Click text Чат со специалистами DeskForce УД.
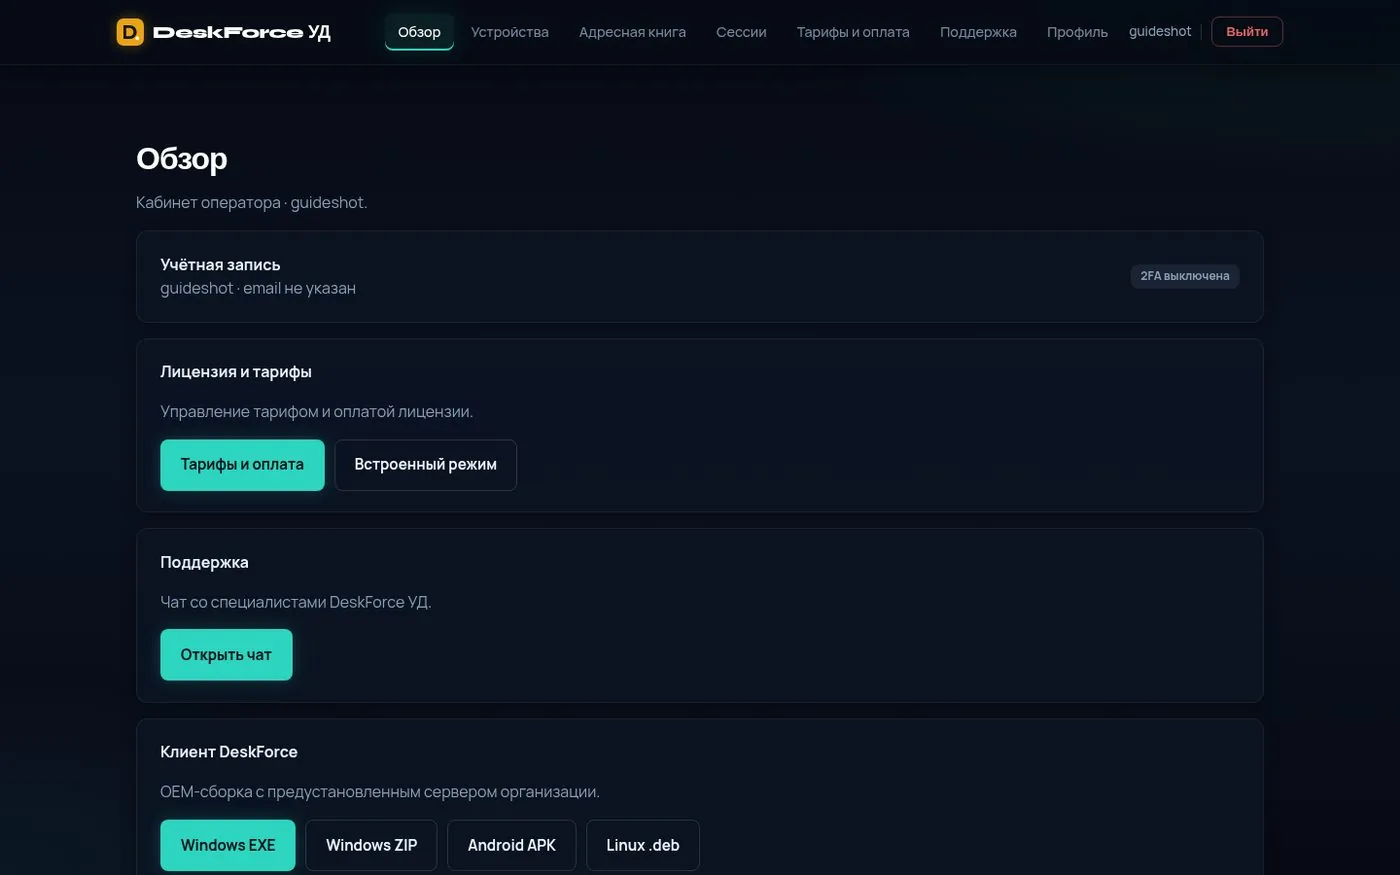Viewport: 1400px width, 875px height. click(x=296, y=602)
